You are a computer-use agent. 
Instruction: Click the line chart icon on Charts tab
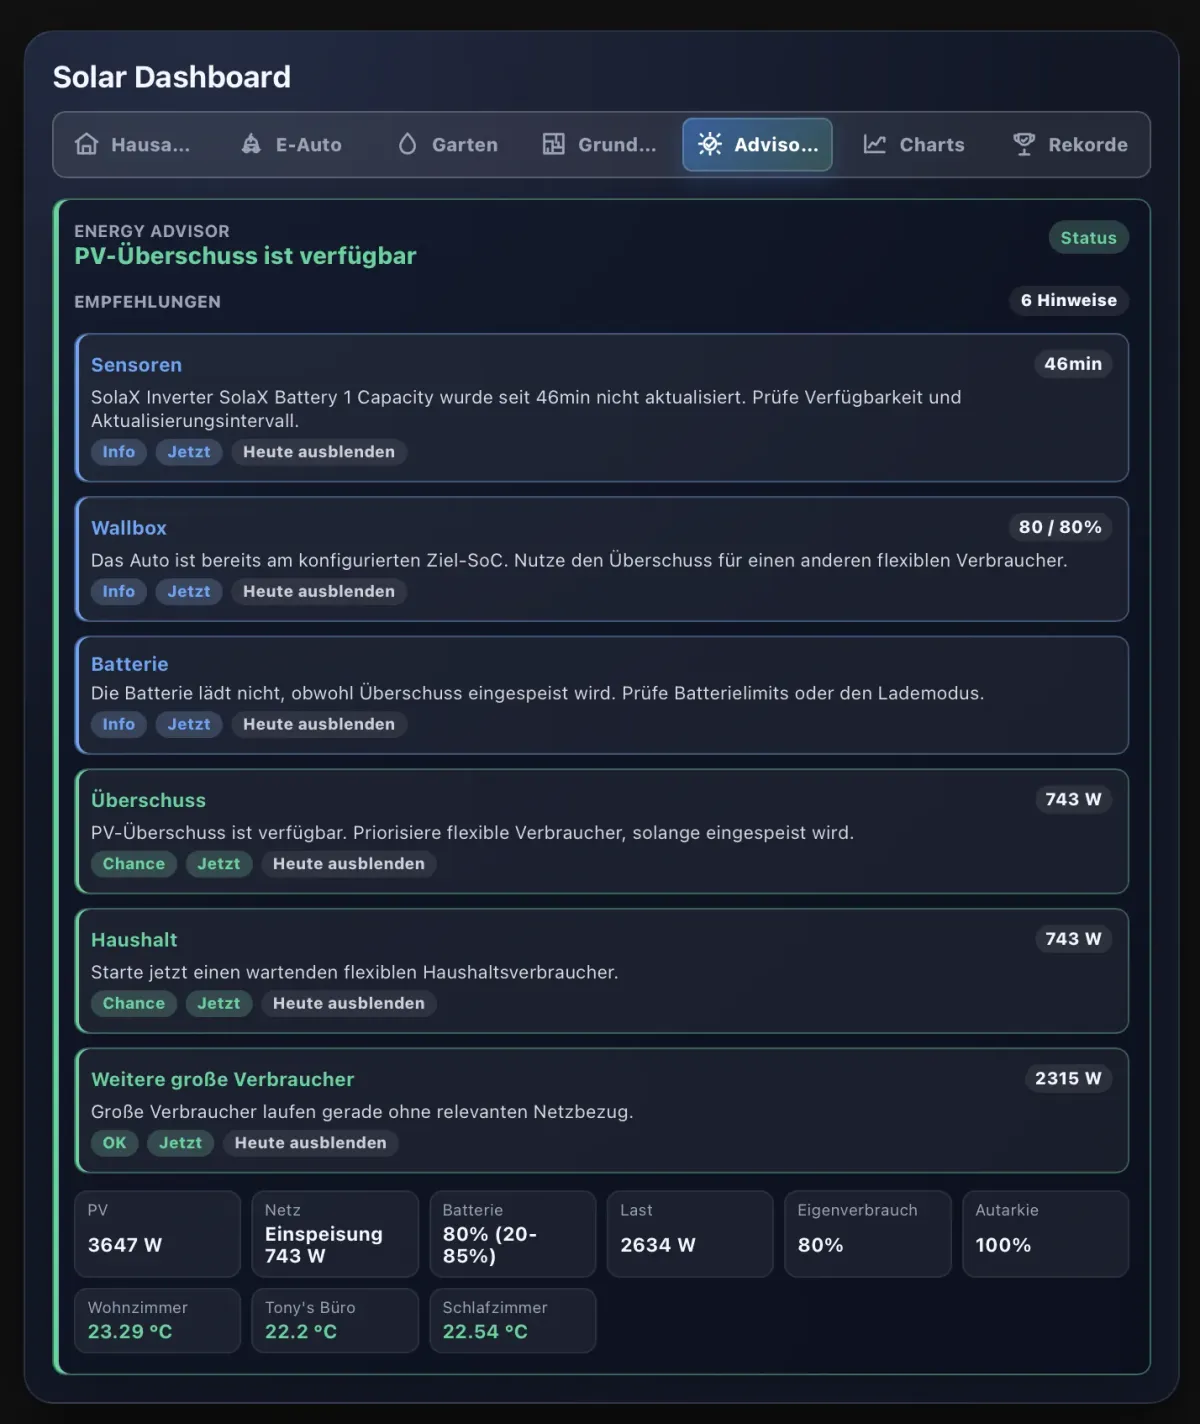click(x=875, y=144)
